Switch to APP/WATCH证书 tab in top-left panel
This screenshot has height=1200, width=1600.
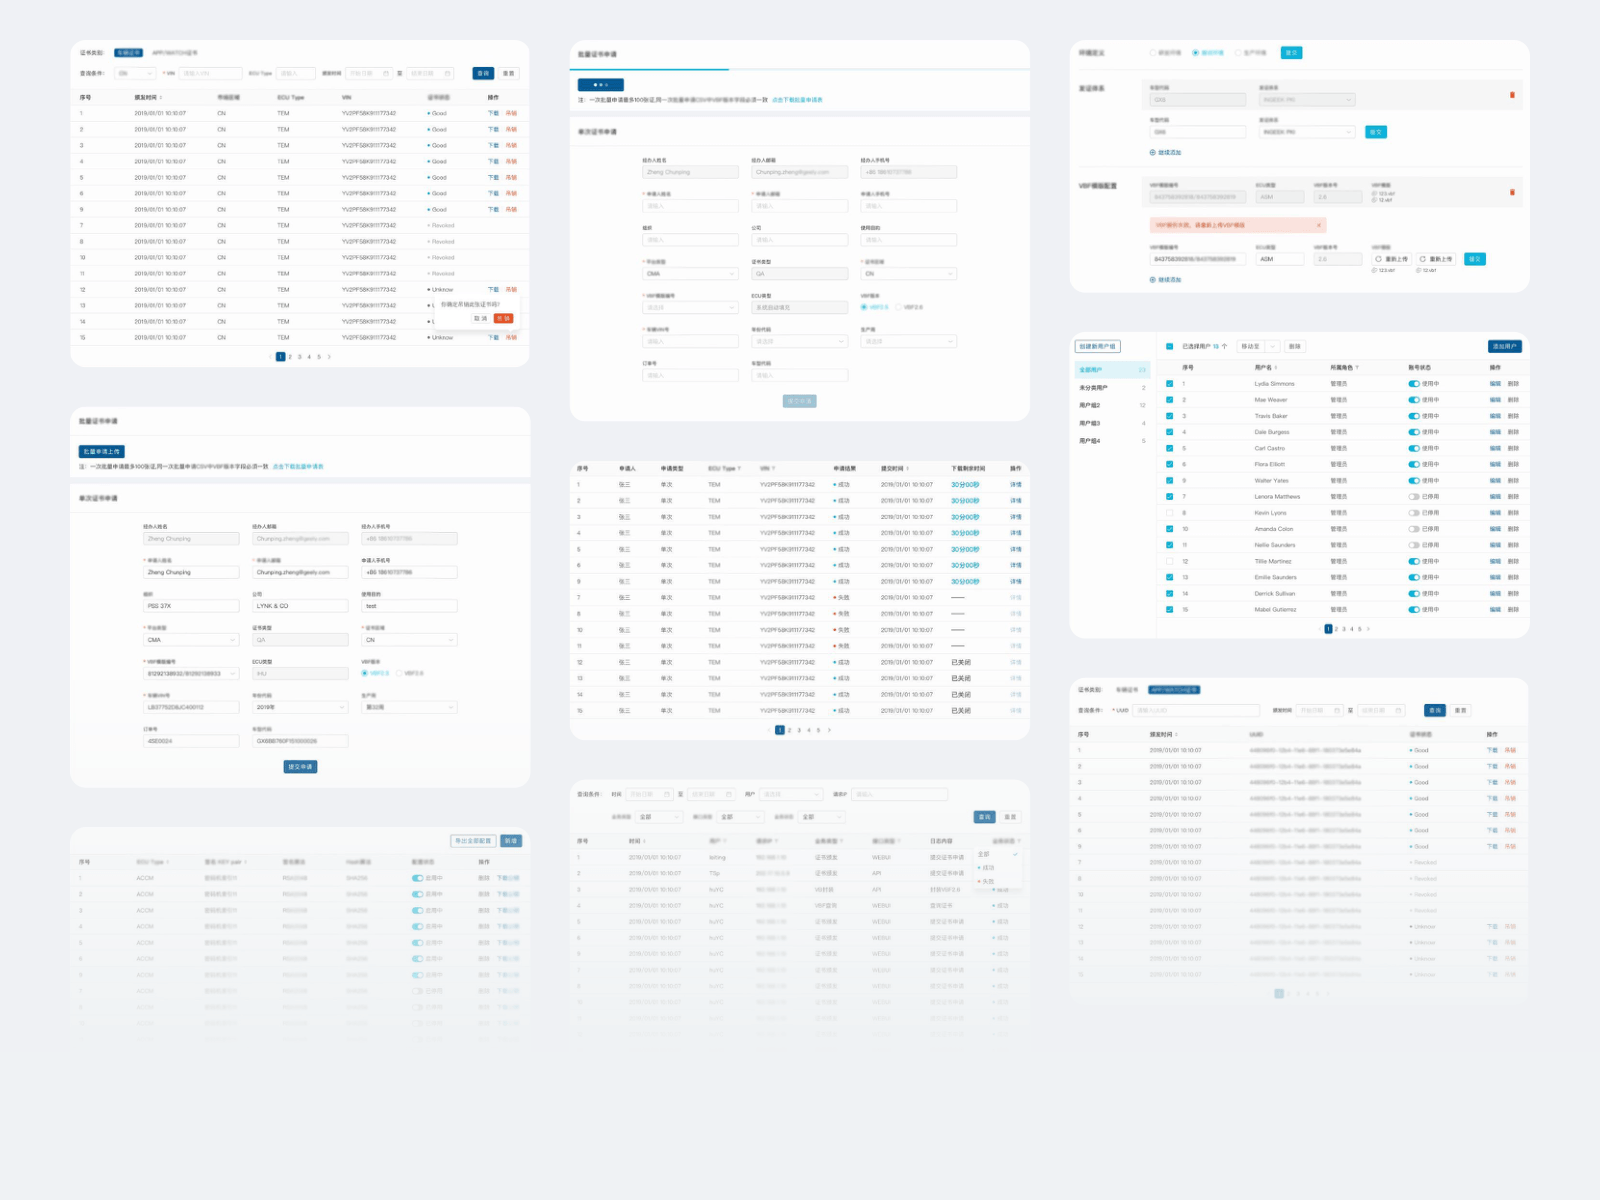174,53
